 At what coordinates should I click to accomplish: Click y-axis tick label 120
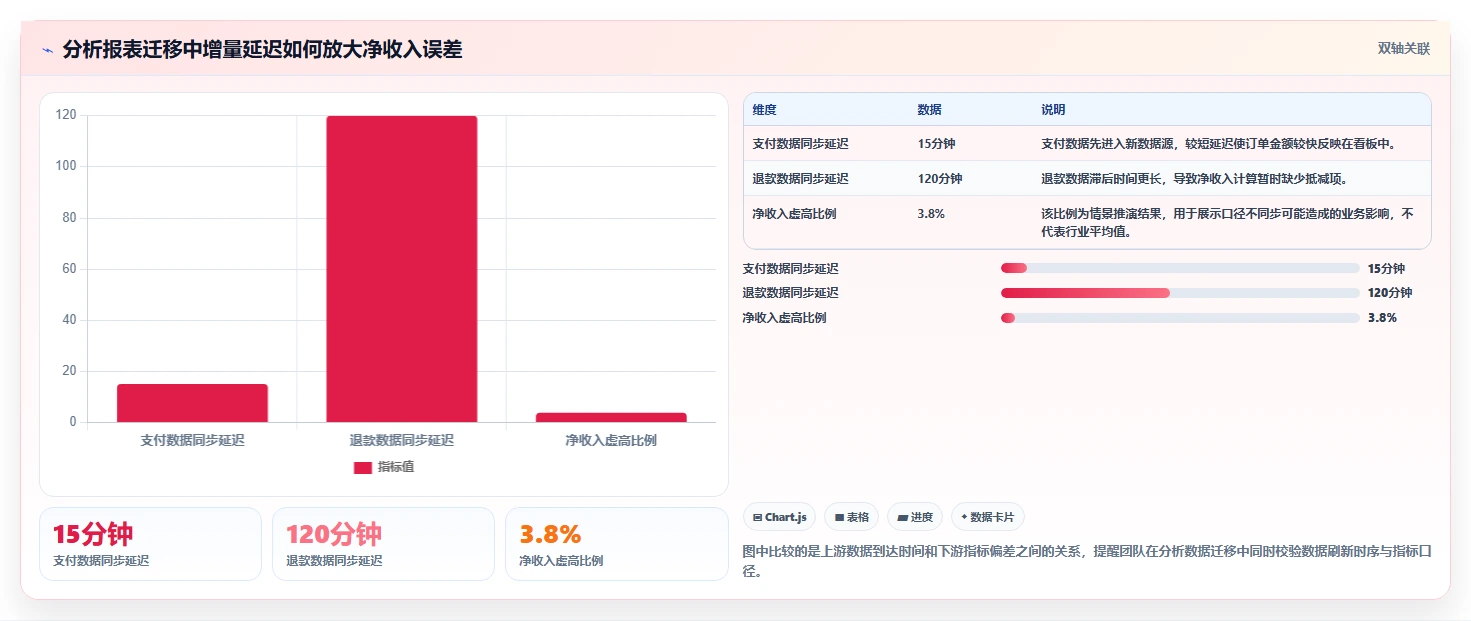point(66,115)
